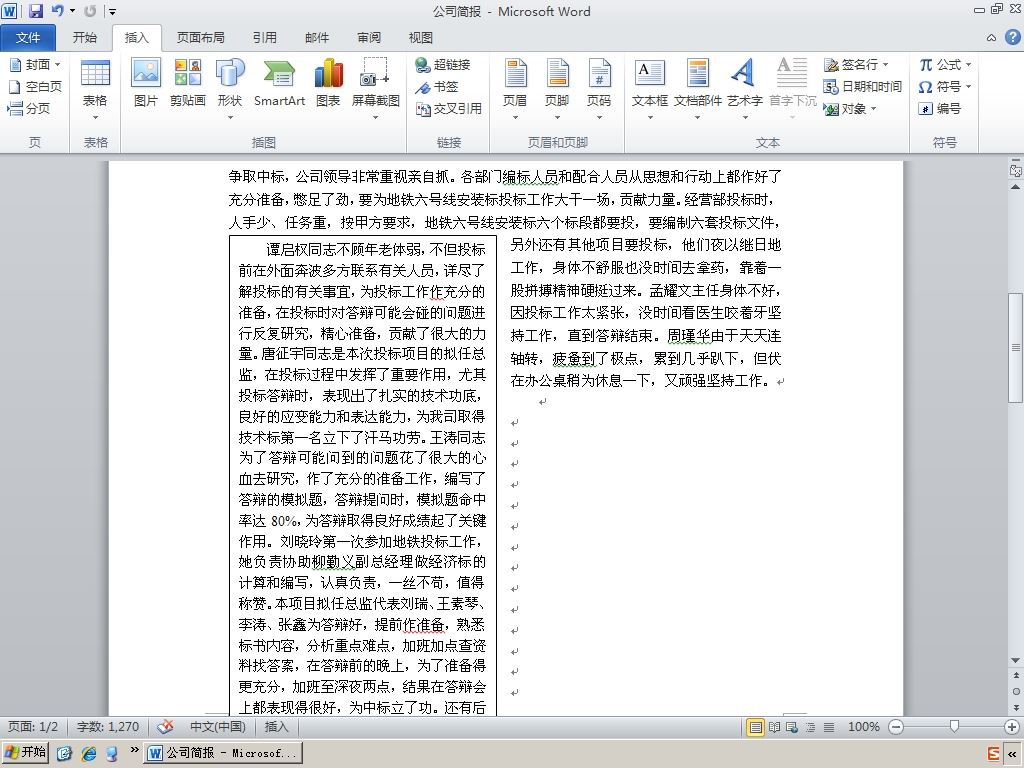Click the scroll down arrow of document
This screenshot has height=768, width=1024.
point(1016,660)
